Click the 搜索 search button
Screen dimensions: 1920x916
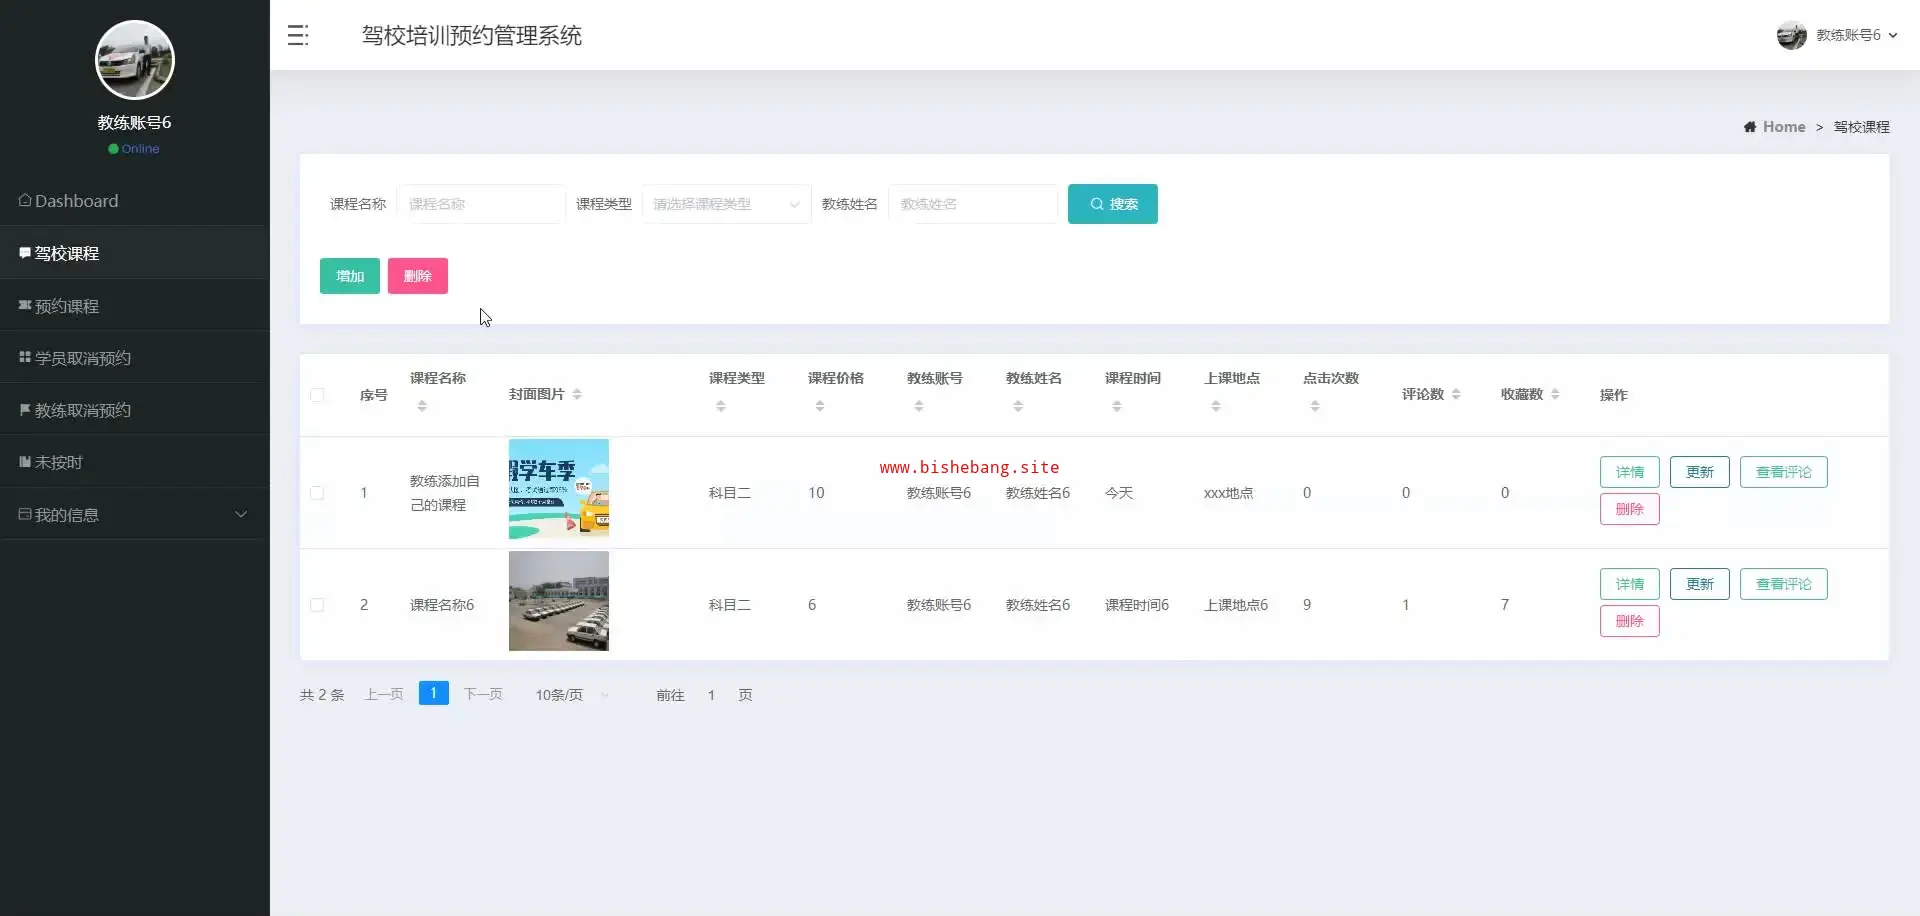(x=1112, y=204)
